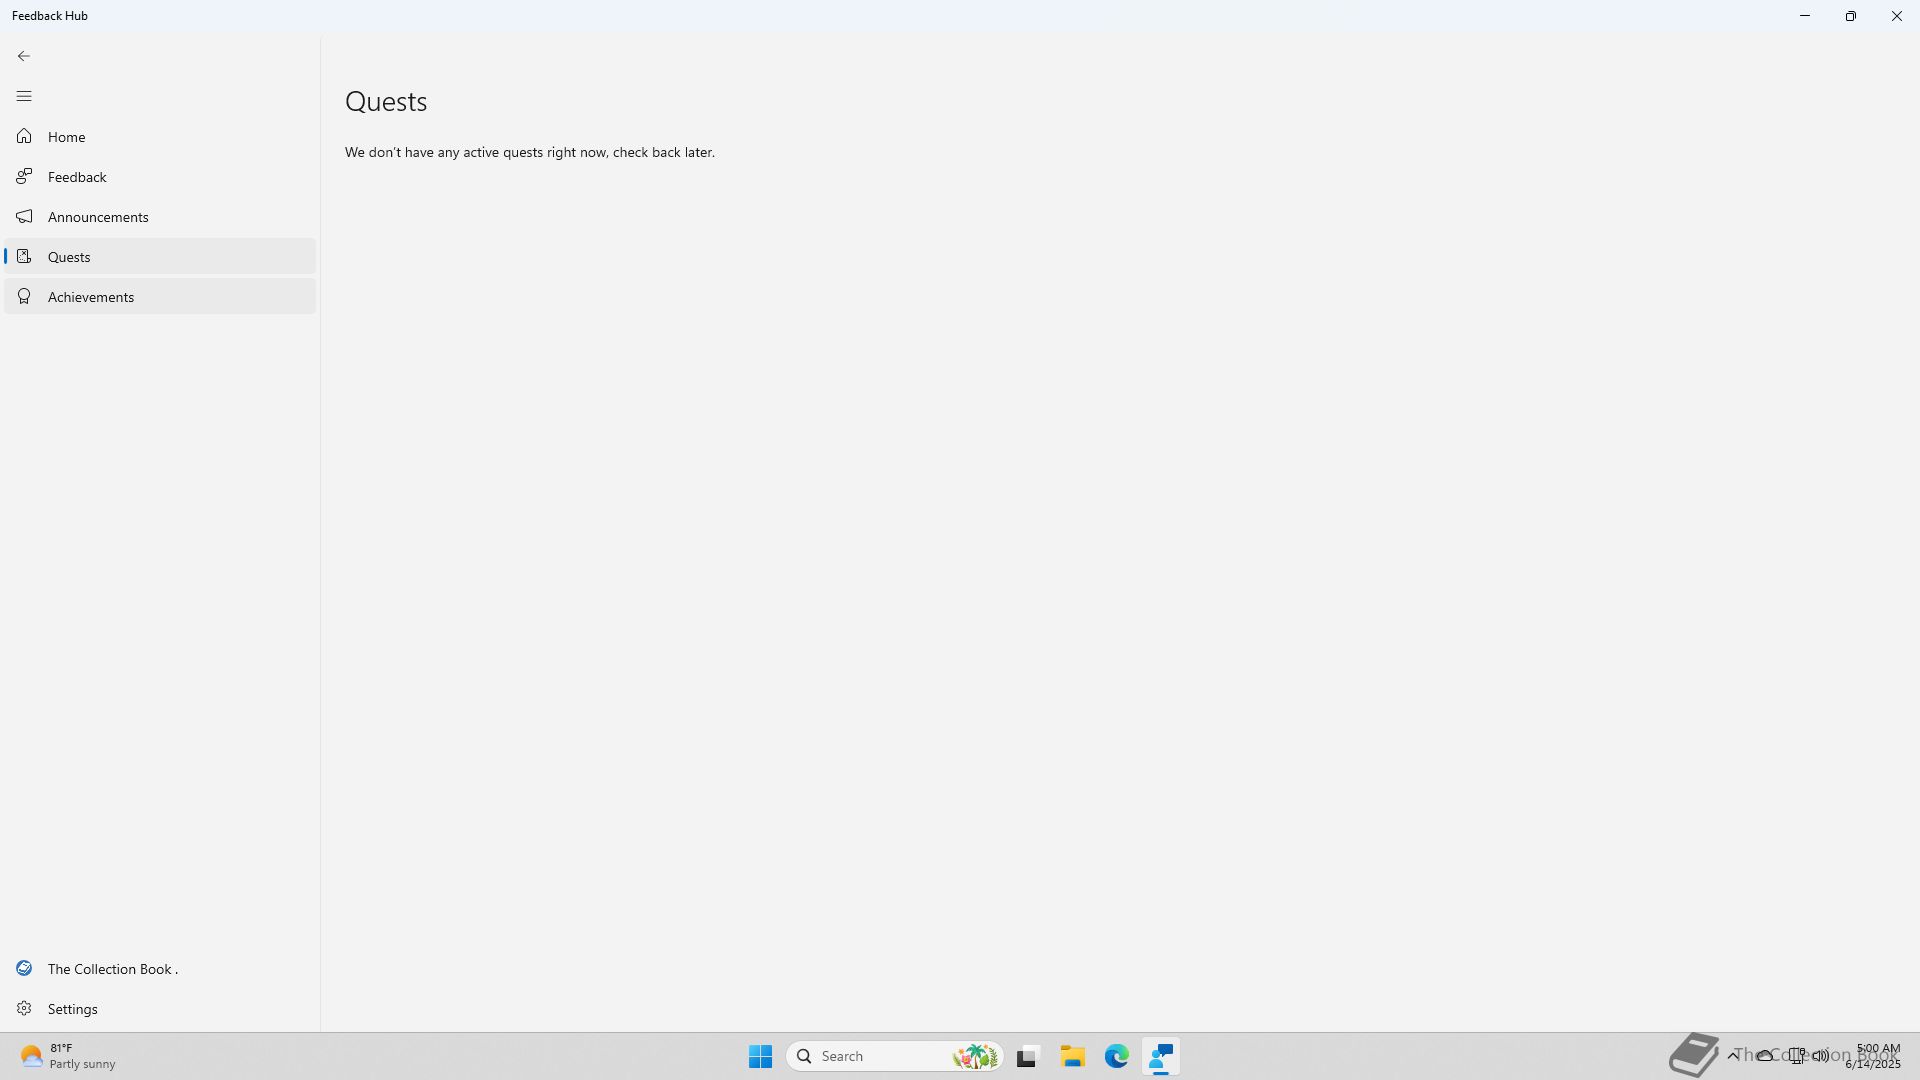Restore down the Feedback Hub window

[x=1850, y=16]
